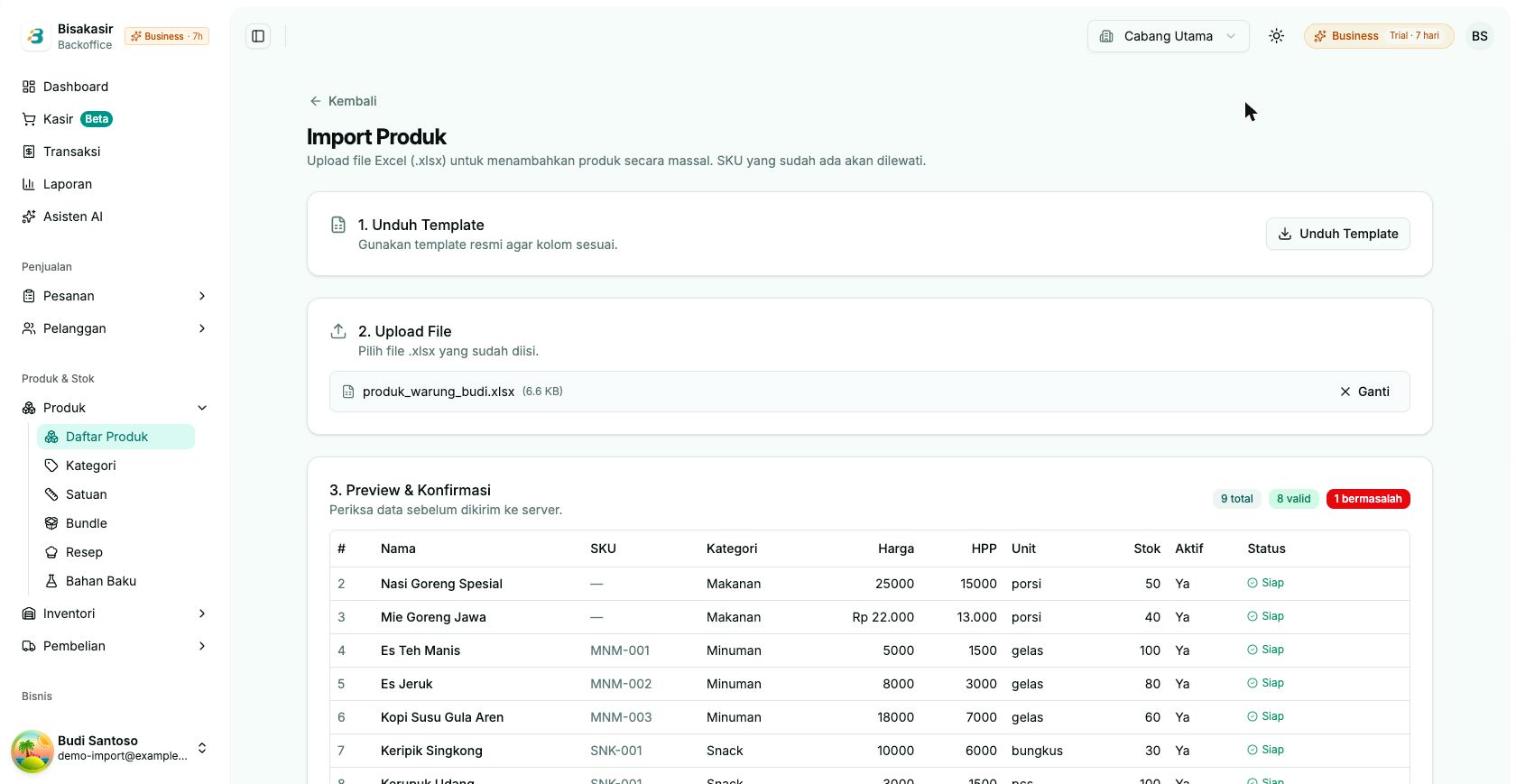The width and height of the screenshot is (1516, 784).
Task: Click the Kembali back arrow icon
Action: point(315,101)
